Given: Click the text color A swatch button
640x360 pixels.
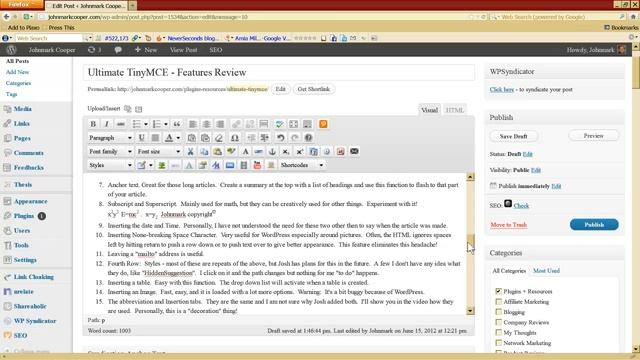Looking at the screenshot, I should (x=169, y=138).
